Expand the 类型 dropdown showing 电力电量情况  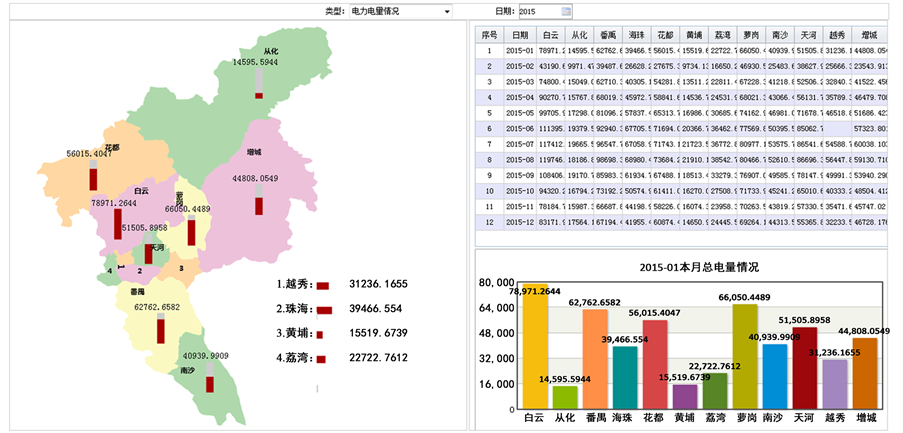(x=446, y=11)
